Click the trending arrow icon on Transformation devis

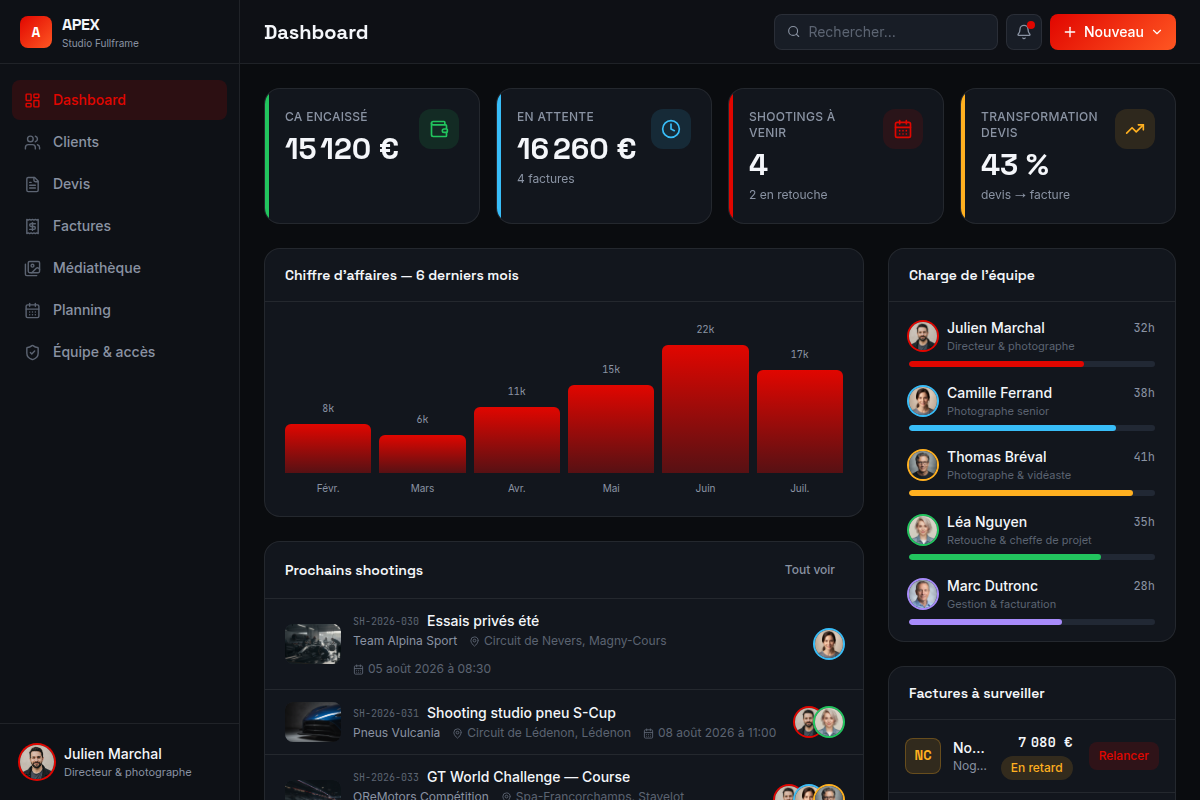(1135, 129)
